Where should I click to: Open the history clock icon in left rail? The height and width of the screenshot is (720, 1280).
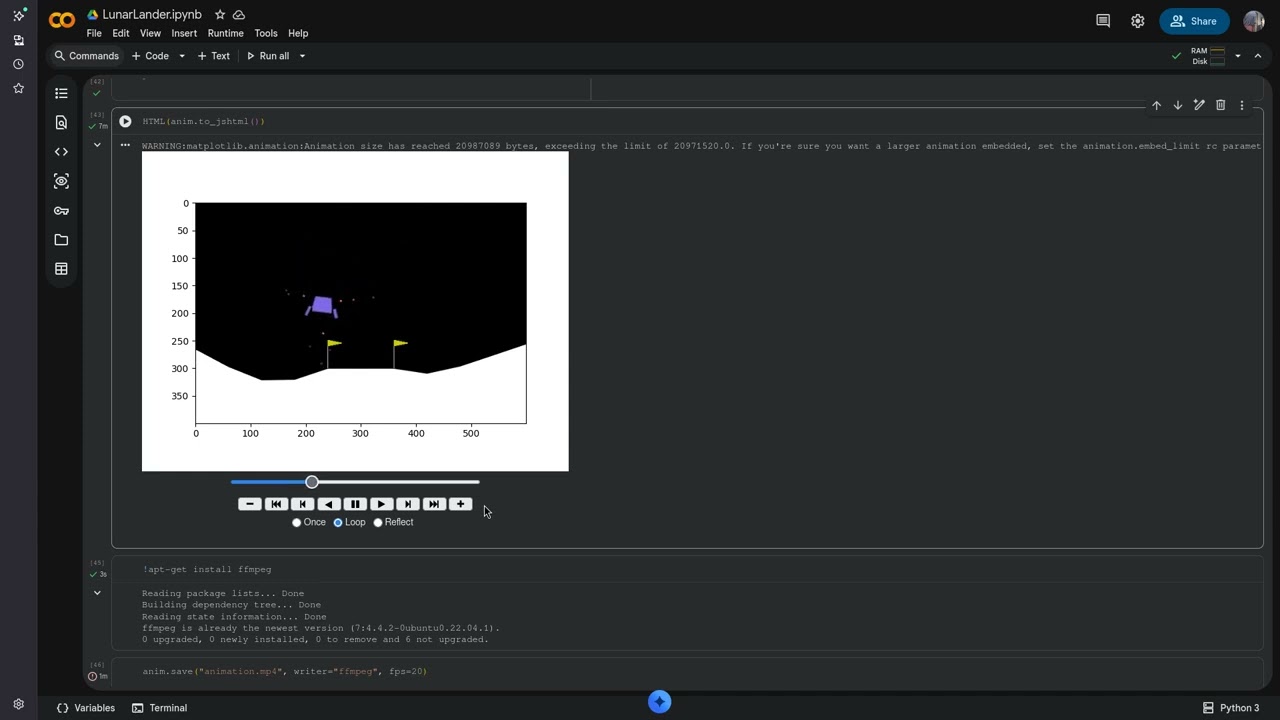18,64
